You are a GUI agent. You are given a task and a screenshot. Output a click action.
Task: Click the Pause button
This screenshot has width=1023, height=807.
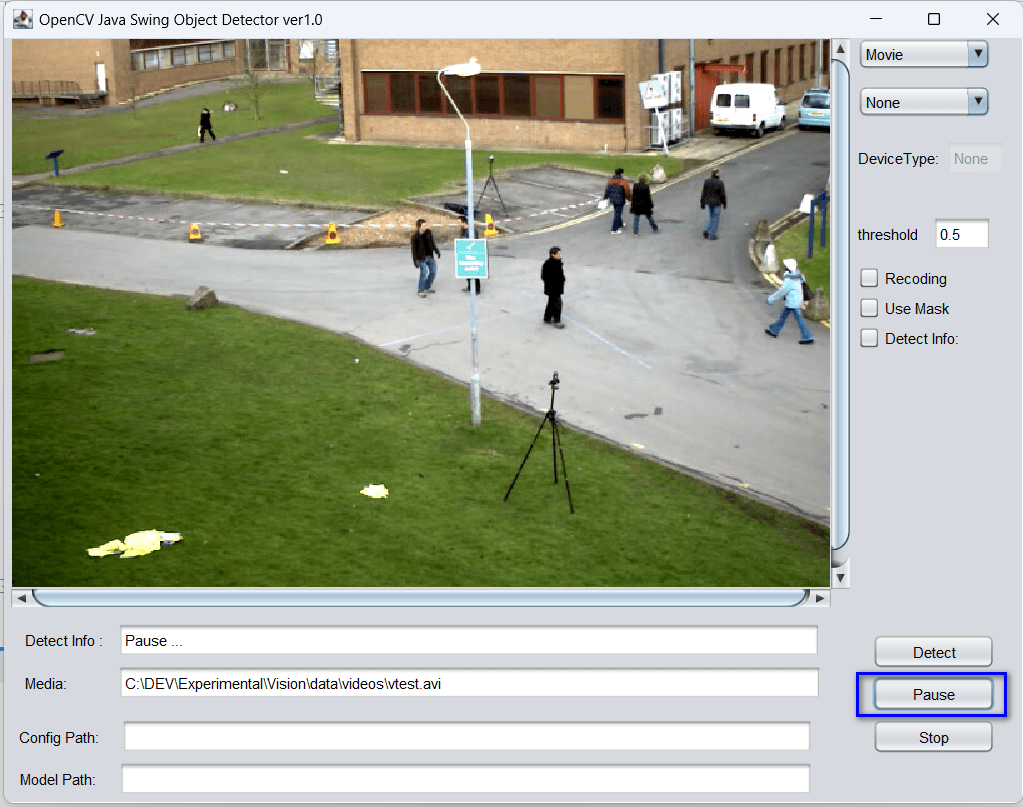[x=933, y=695]
